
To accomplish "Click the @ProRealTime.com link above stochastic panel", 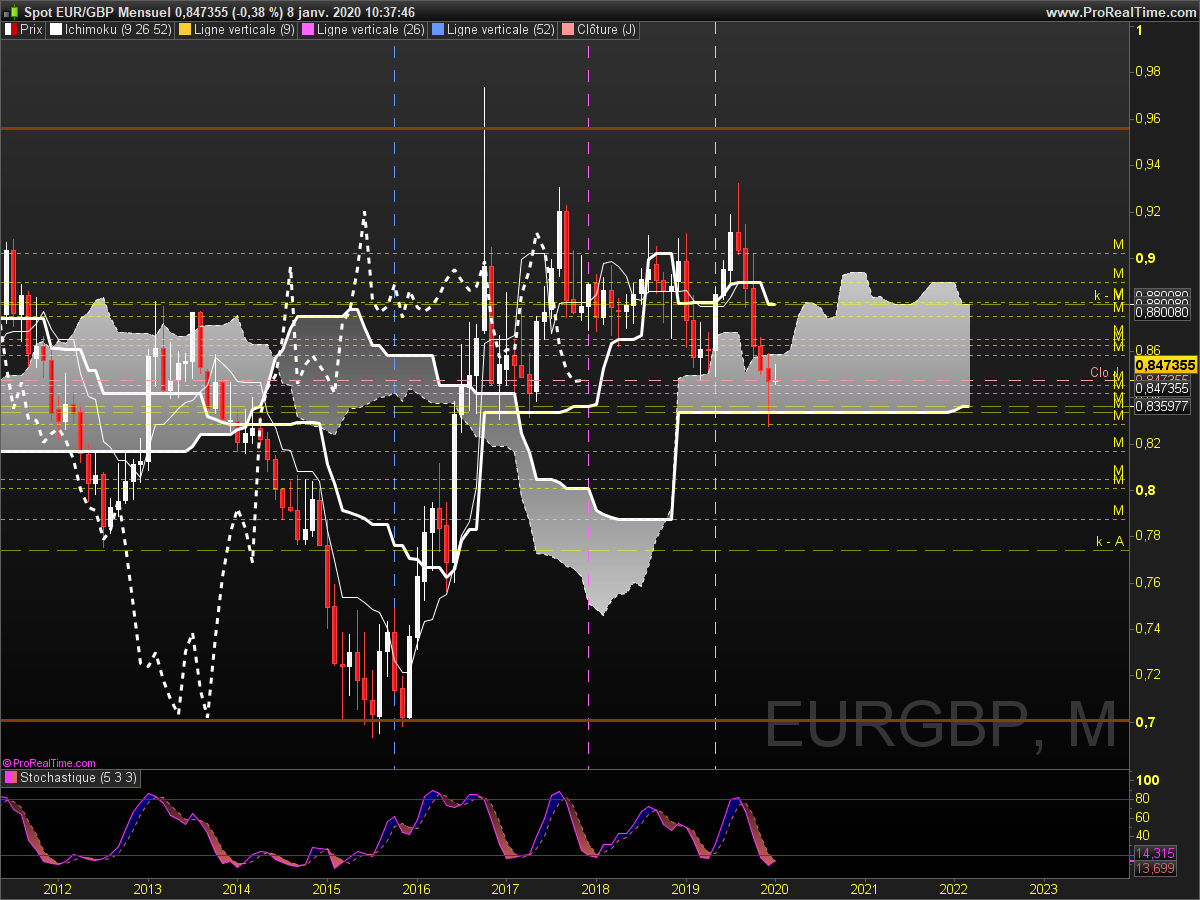I will tap(49, 763).
